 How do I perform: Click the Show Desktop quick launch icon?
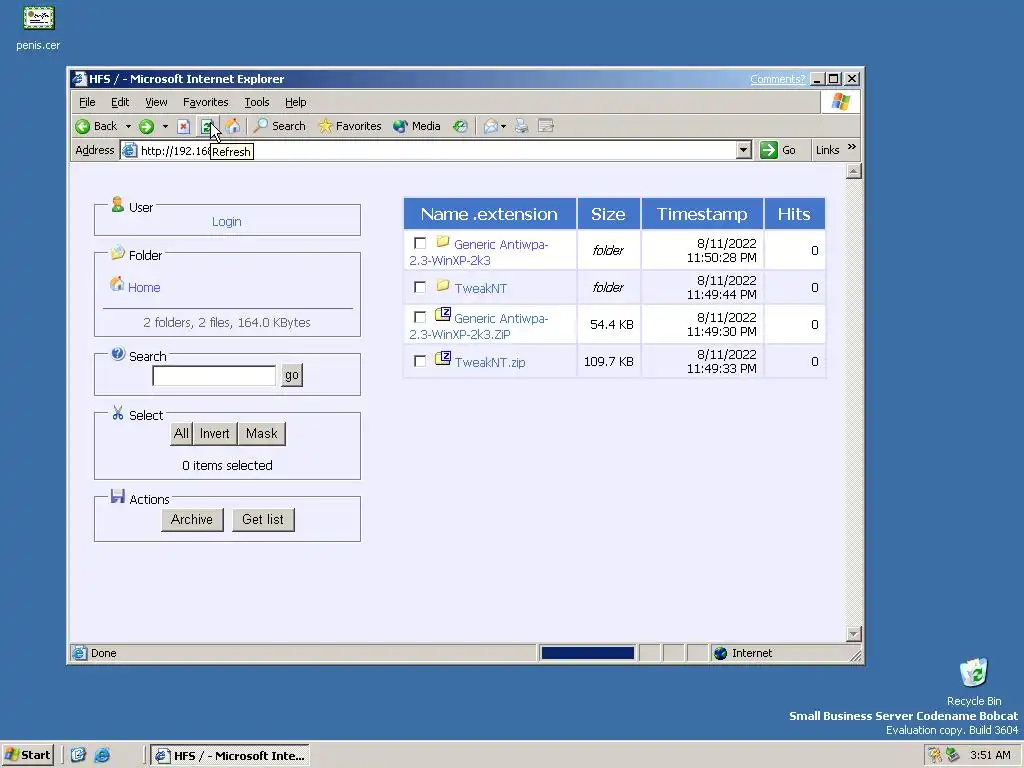78,755
